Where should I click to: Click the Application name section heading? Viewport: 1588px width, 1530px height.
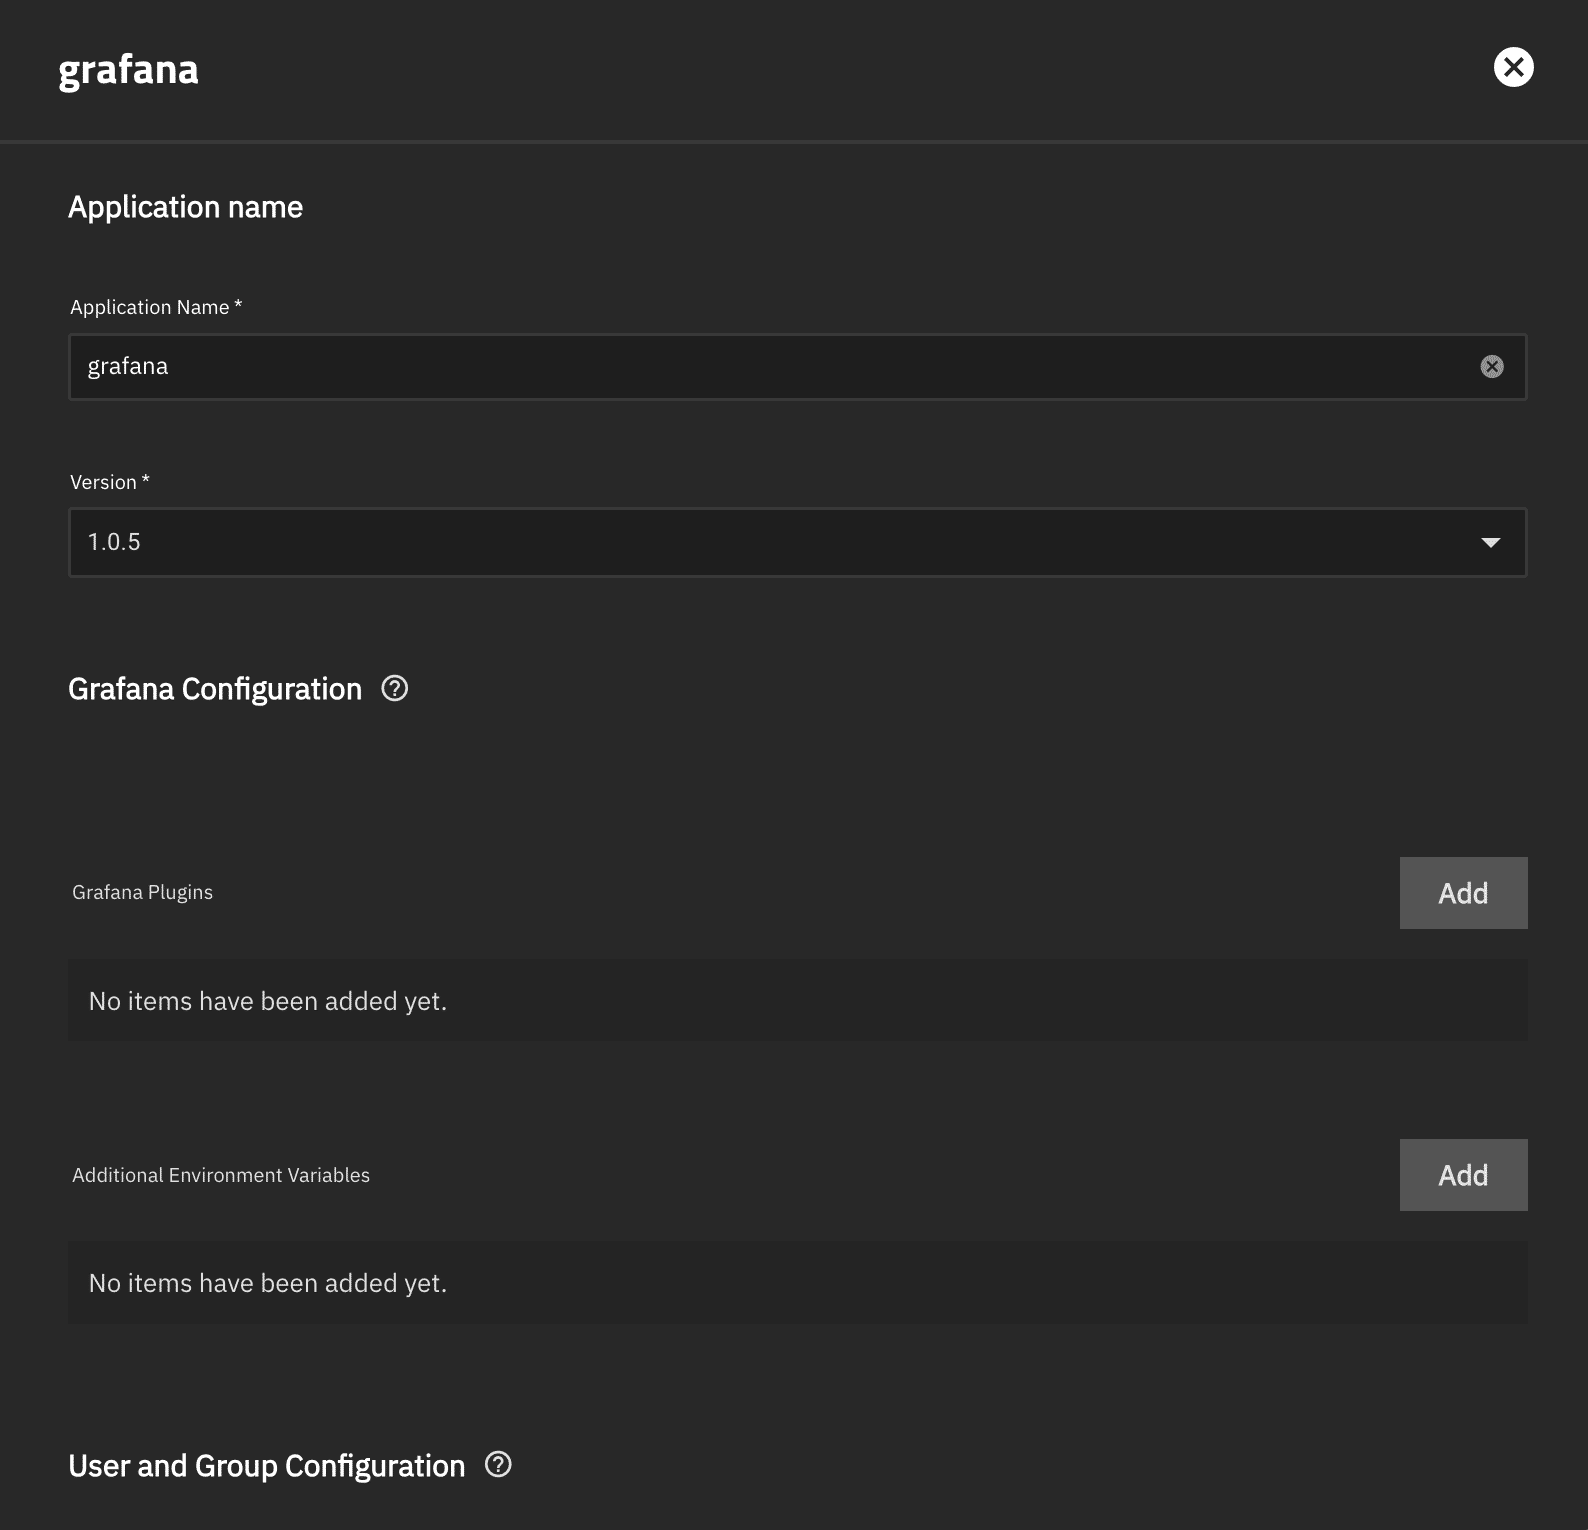(x=185, y=207)
